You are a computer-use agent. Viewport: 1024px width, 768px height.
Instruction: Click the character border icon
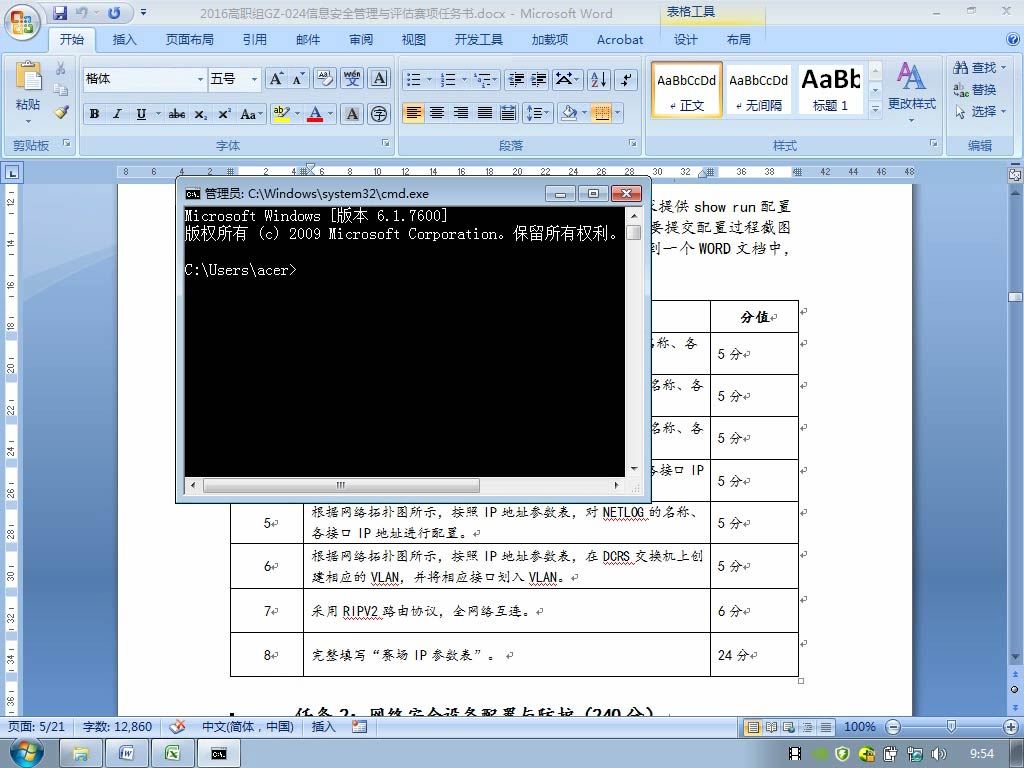[x=379, y=79]
